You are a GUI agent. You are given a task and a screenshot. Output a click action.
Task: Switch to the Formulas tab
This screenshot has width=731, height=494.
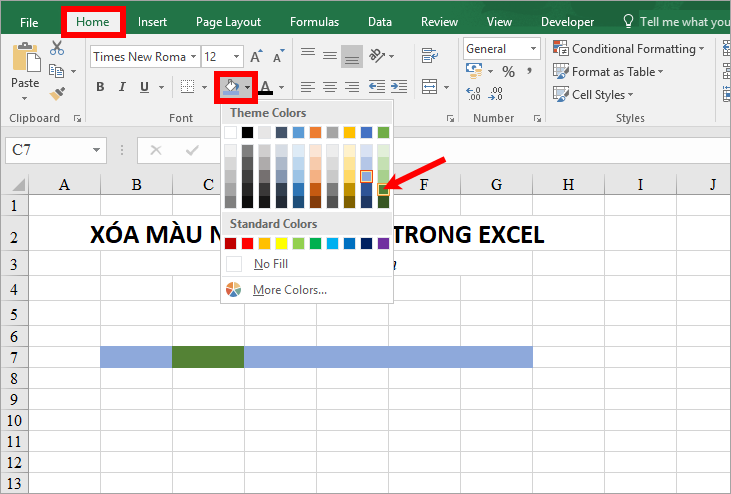pyautogui.click(x=314, y=22)
